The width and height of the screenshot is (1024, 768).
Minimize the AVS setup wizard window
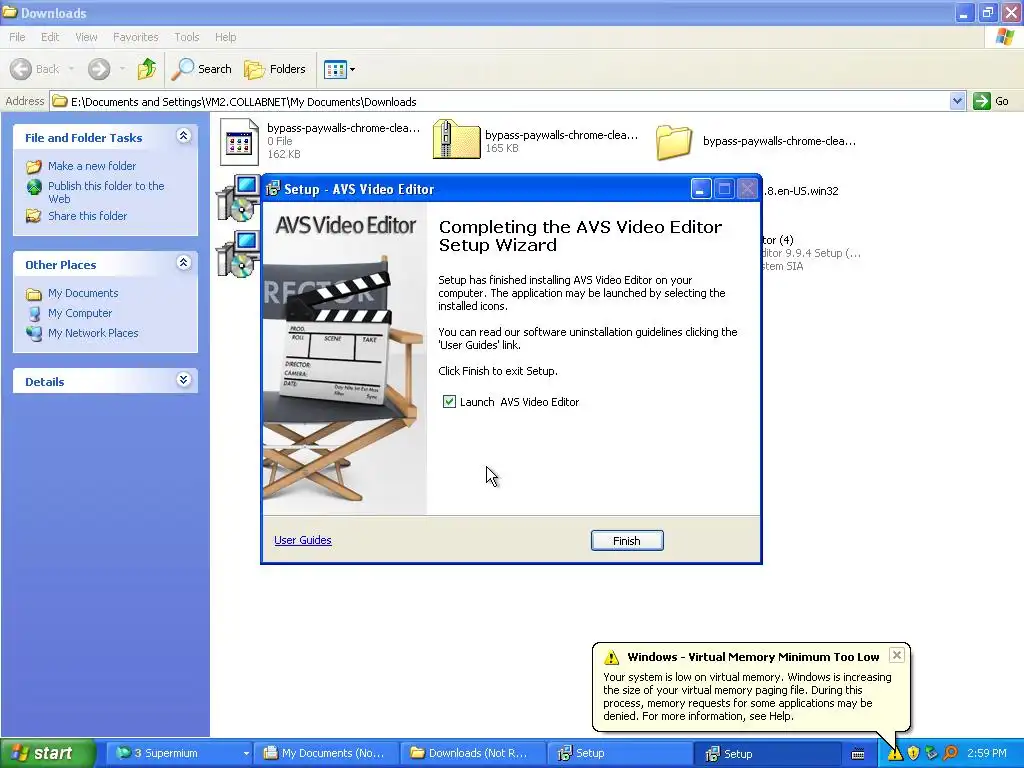click(x=700, y=189)
